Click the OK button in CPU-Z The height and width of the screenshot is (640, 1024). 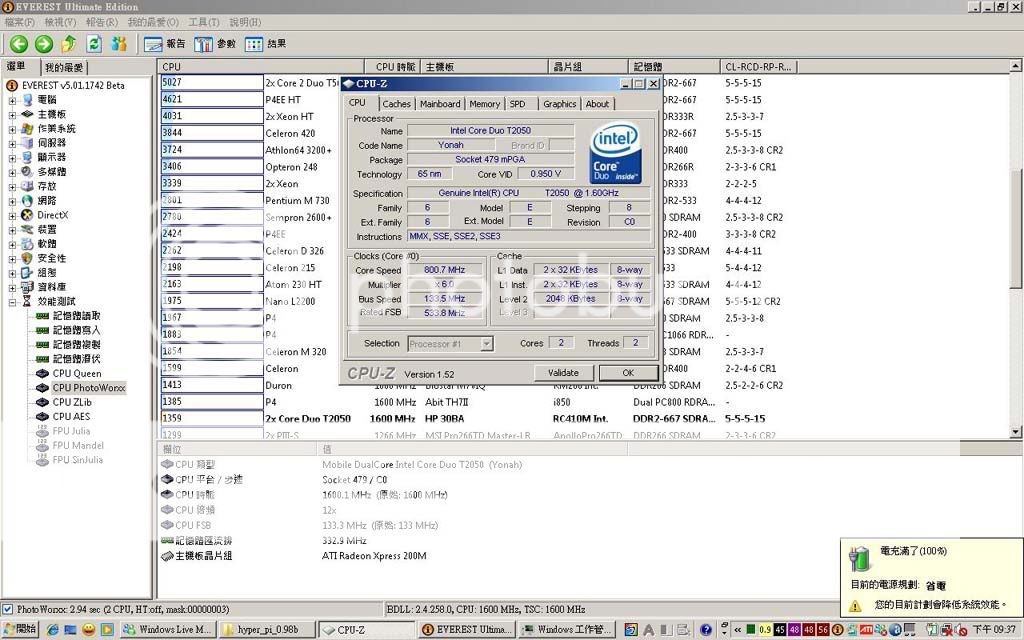click(628, 373)
